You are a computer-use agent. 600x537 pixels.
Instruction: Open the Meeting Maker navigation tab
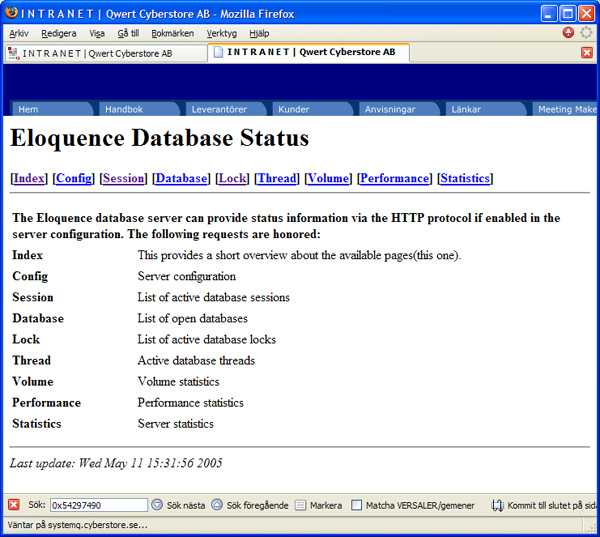pyautogui.click(x=564, y=109)
